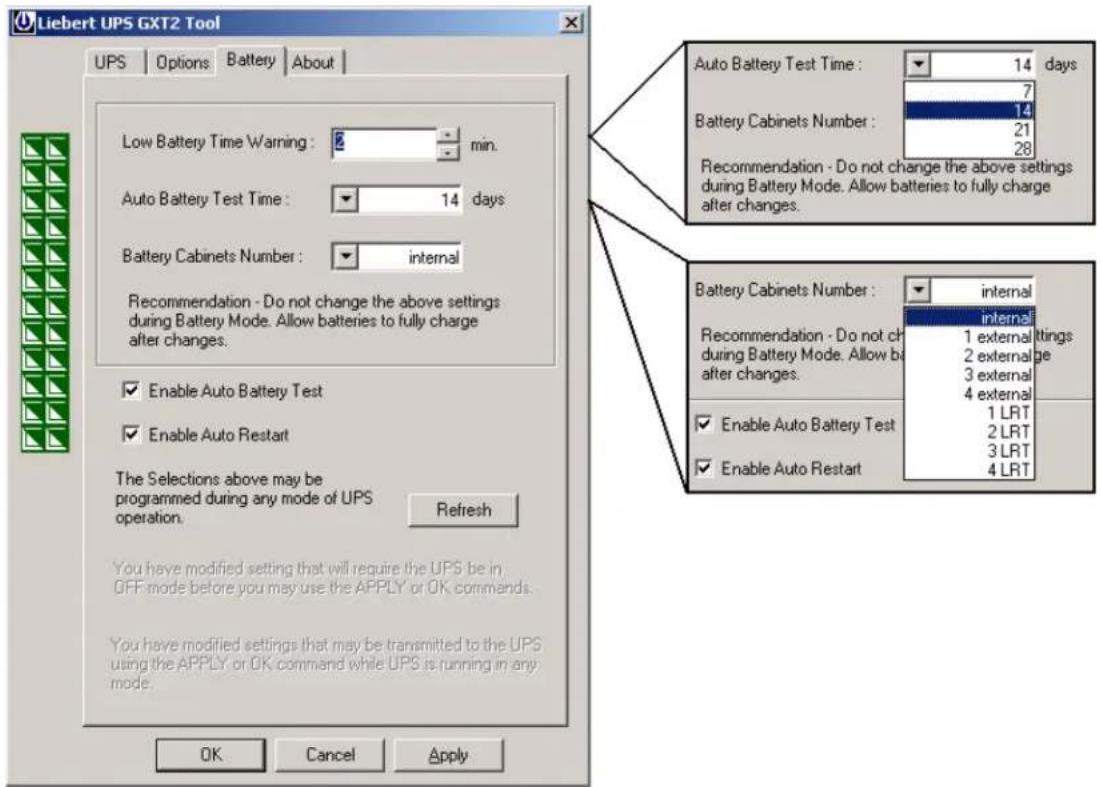1101x787 pixels.
Task: Click the Liebert power icon in title bar
Action: click(24, 22)
